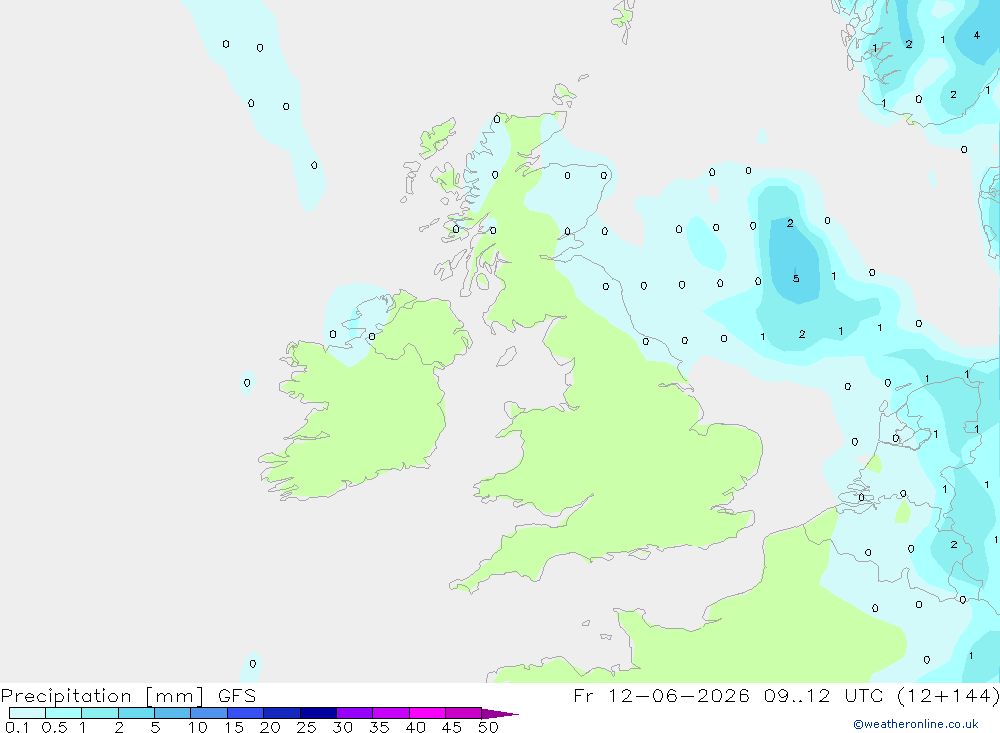Click the 20–25 mm dark blue swatch
The height and width of the screenshot is (733, 1000).
coord(281,713)
